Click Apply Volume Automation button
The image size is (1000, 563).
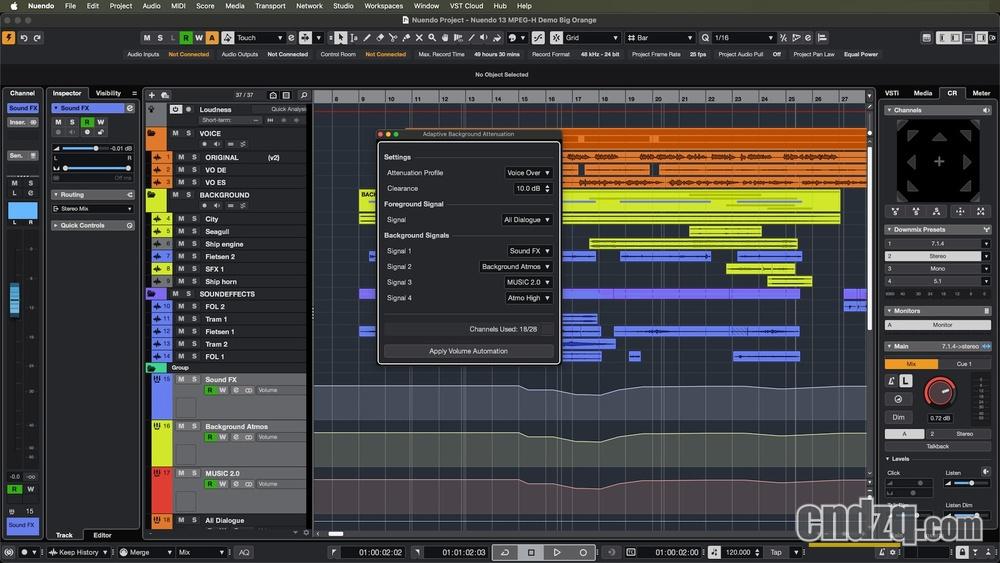(x=468, y=351)
